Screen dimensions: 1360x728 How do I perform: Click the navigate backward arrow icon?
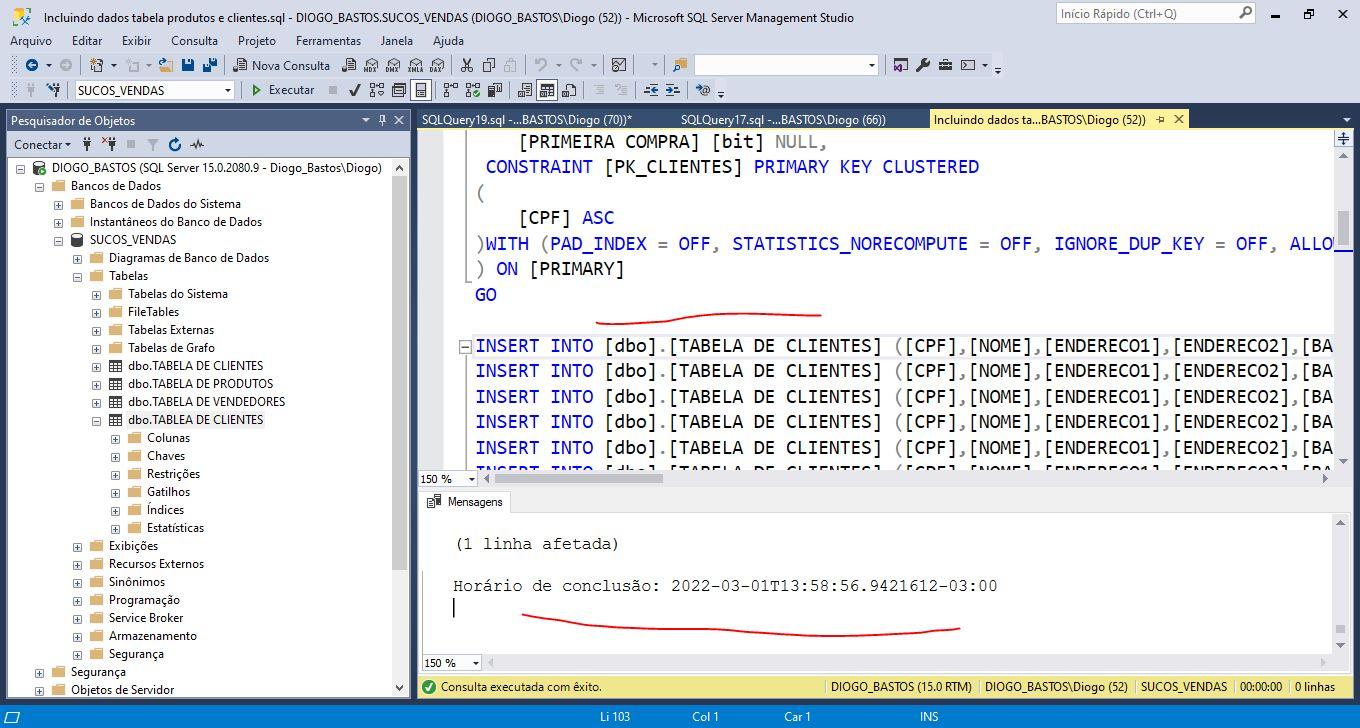32,65
